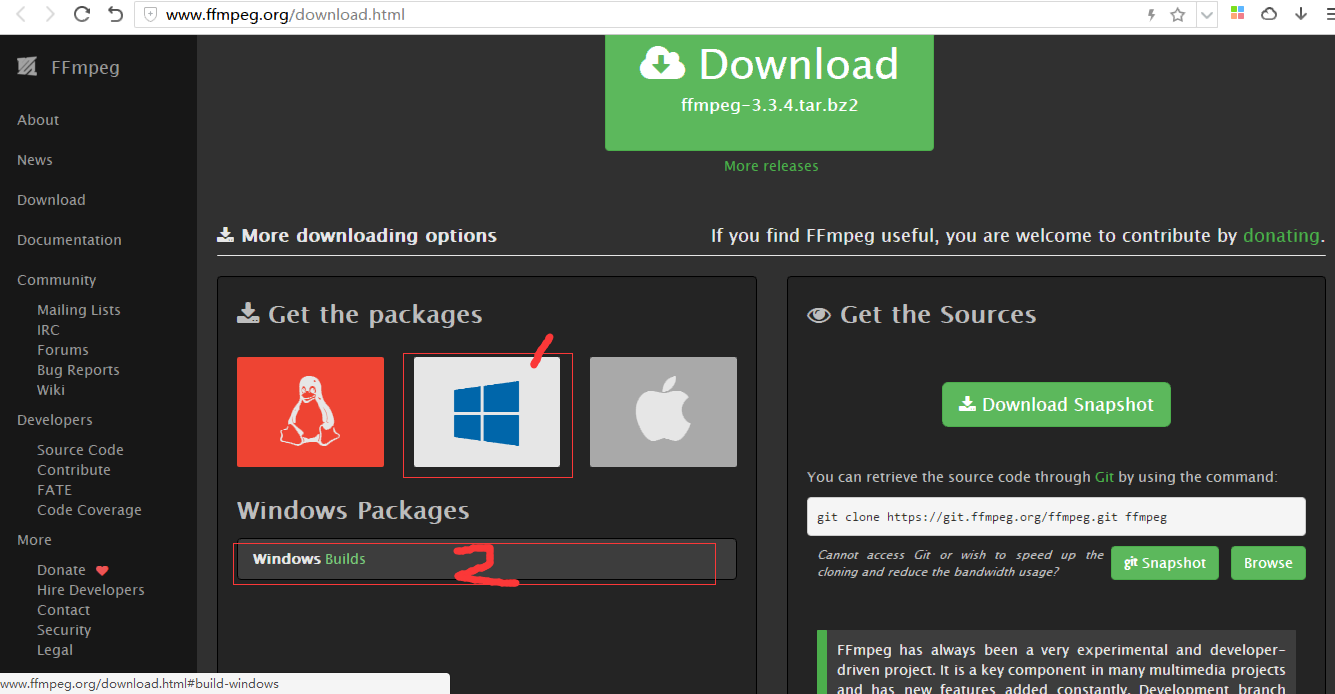Click the shield icon in address bar
The image size is (1335, 694).
[x=150, y=15]
